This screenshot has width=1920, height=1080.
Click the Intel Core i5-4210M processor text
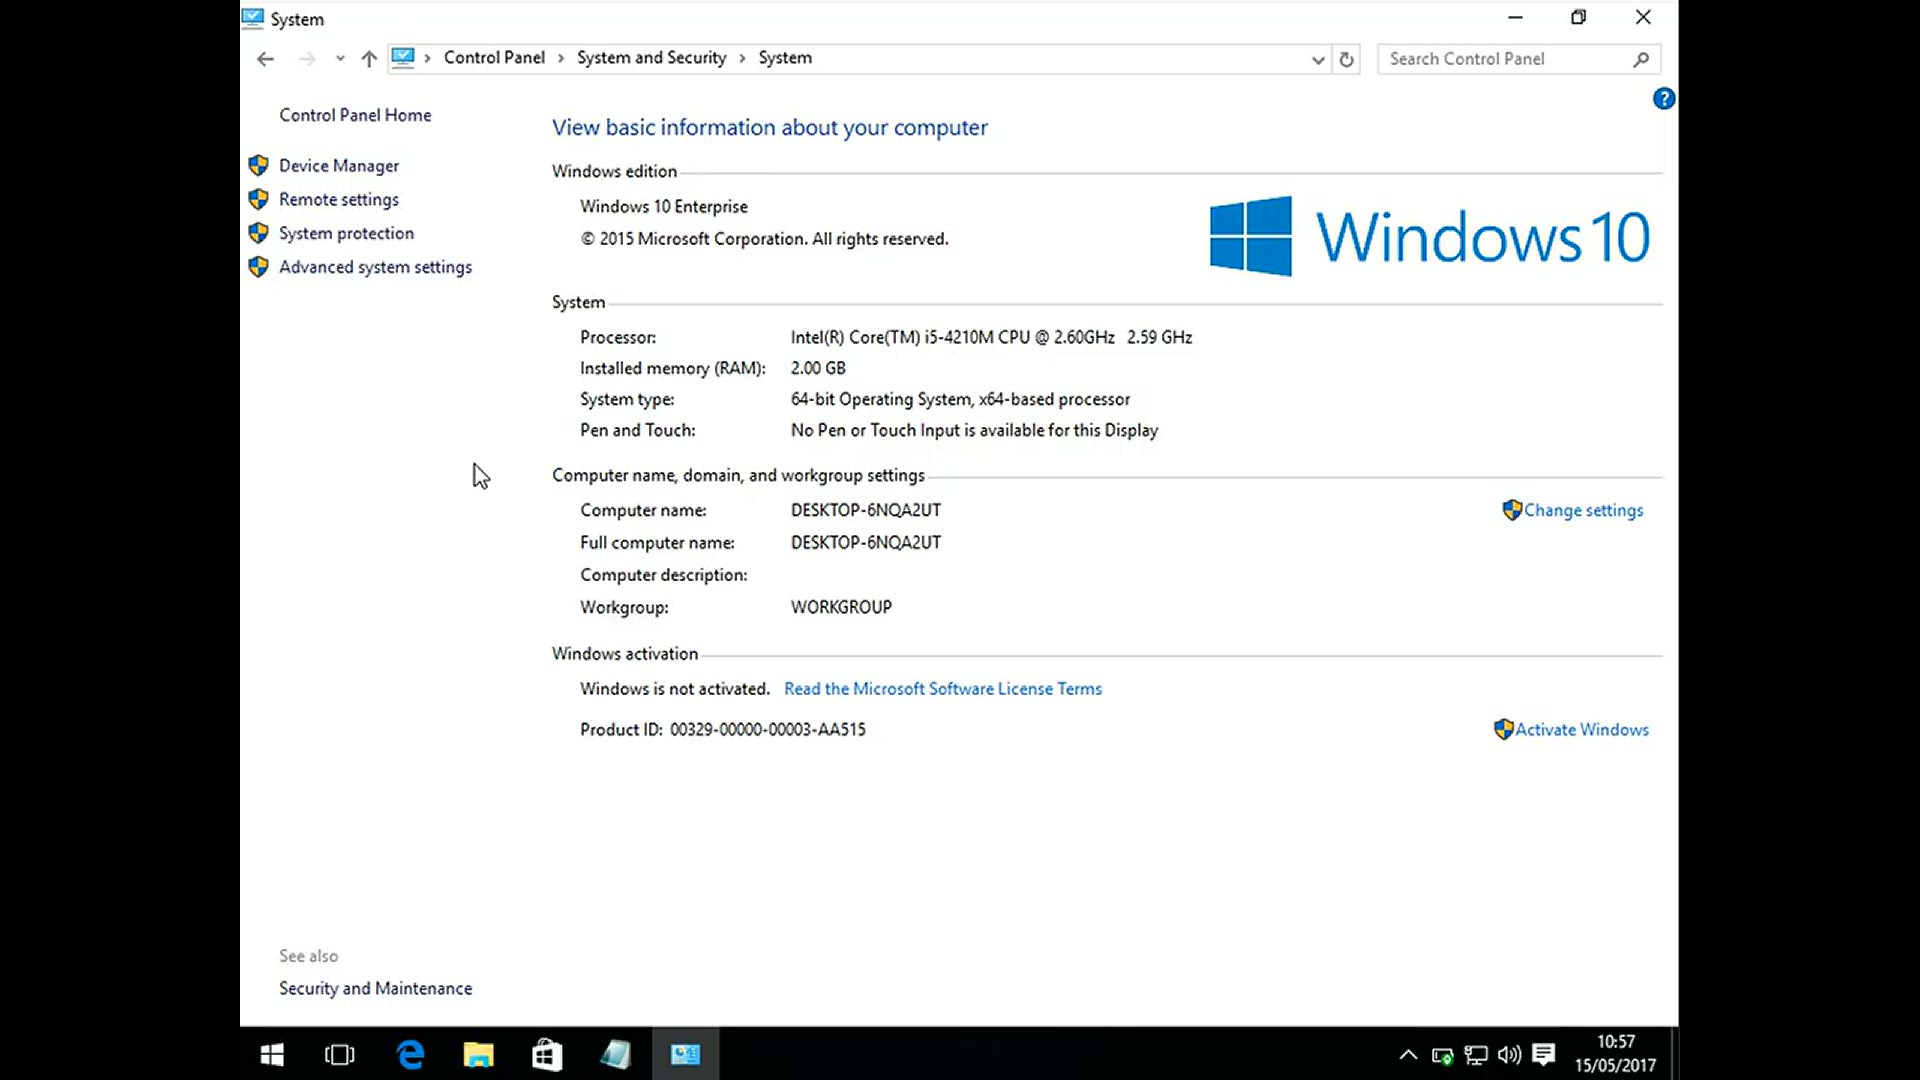[991, 338]
